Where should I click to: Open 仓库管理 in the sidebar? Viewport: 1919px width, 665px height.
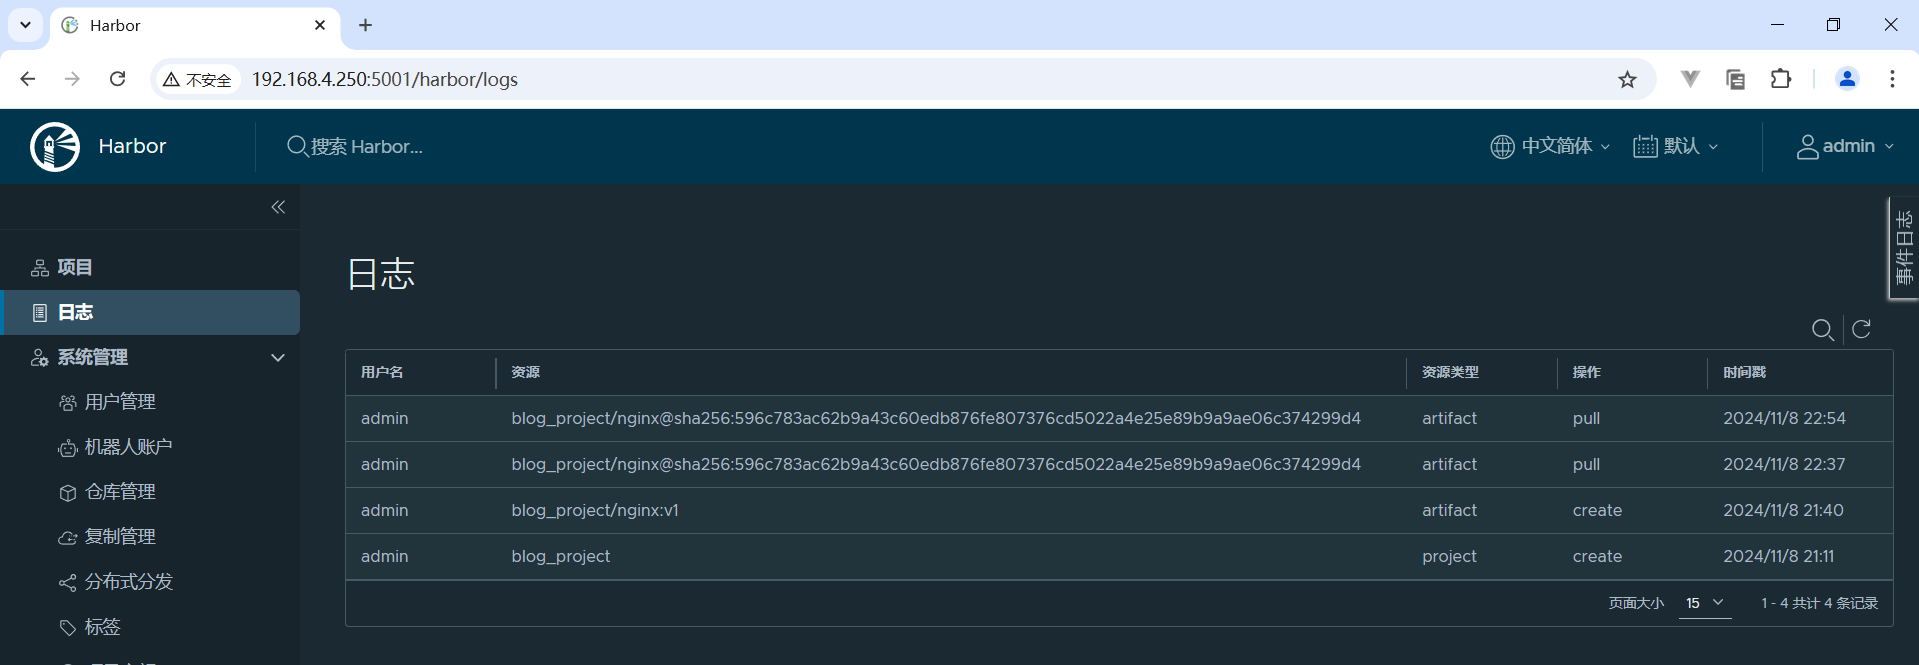pos(120,492)
